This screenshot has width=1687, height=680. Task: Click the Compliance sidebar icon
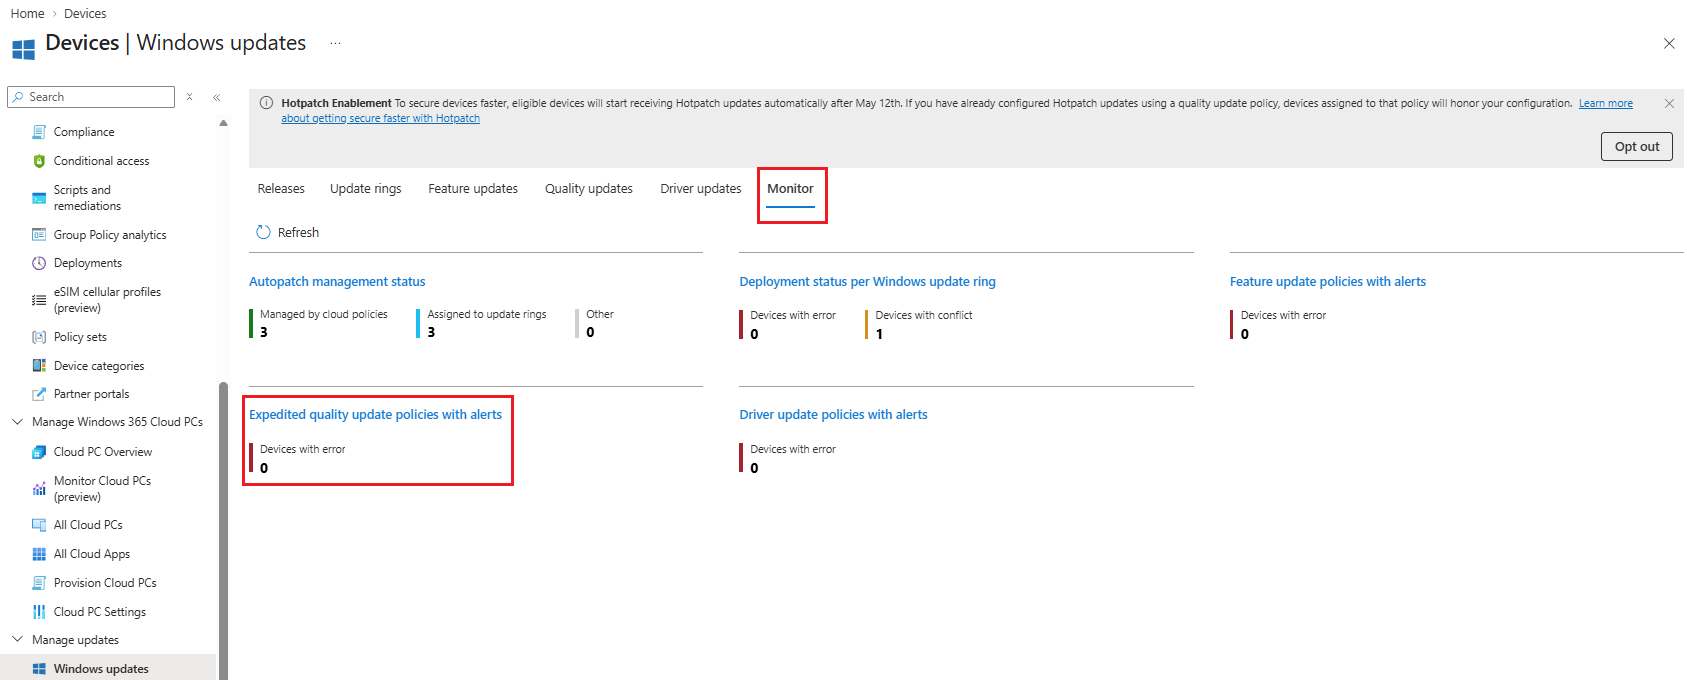39,132
